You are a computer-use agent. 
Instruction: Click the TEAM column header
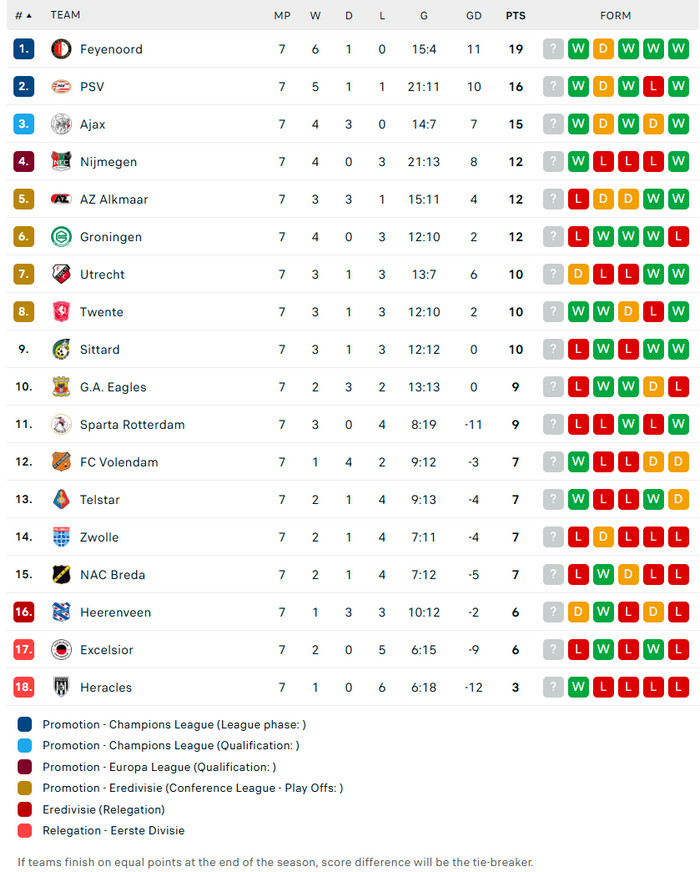coord(65,16)
